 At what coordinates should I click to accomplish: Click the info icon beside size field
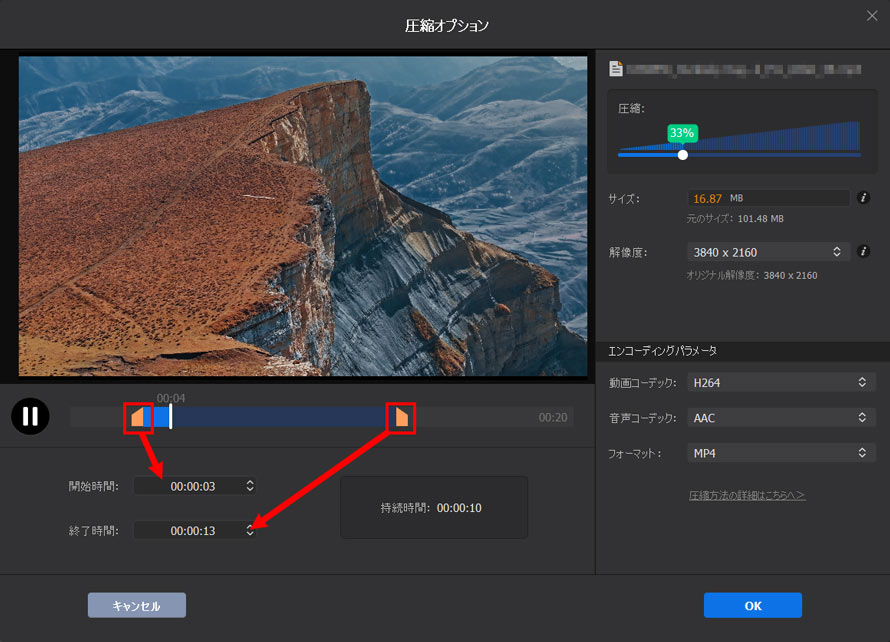click(863, 198)
